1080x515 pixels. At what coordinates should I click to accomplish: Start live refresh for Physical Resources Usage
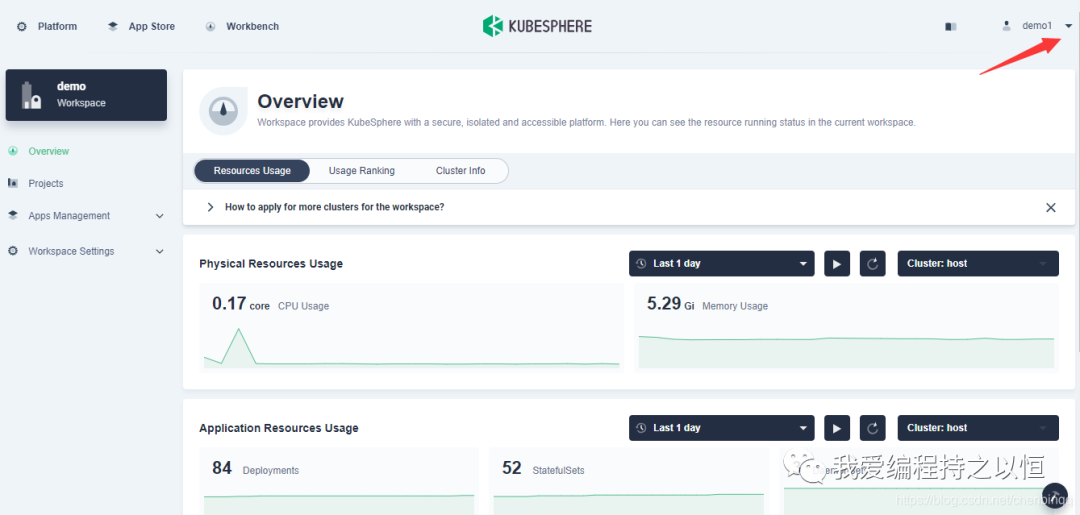click(837, 264)
